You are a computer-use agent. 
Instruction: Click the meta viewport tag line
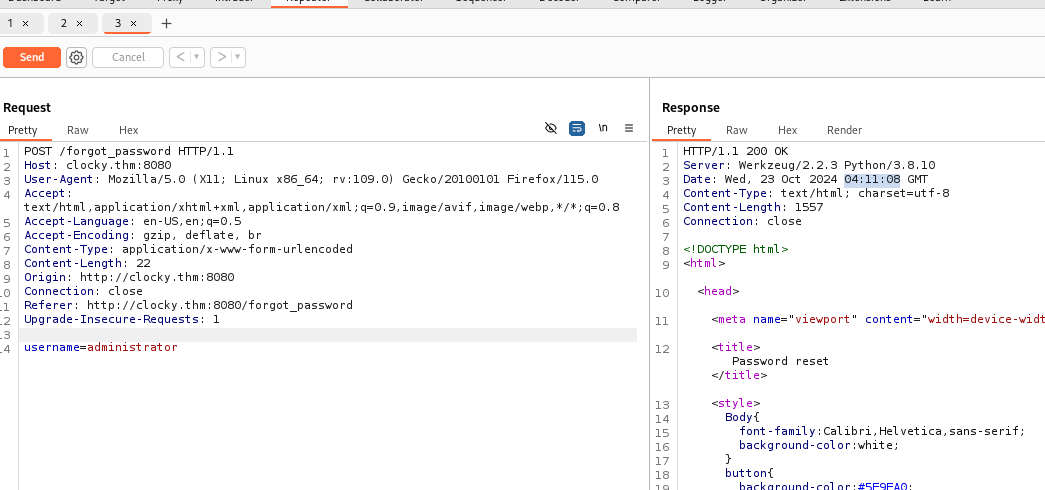click(x=878, y=319)
